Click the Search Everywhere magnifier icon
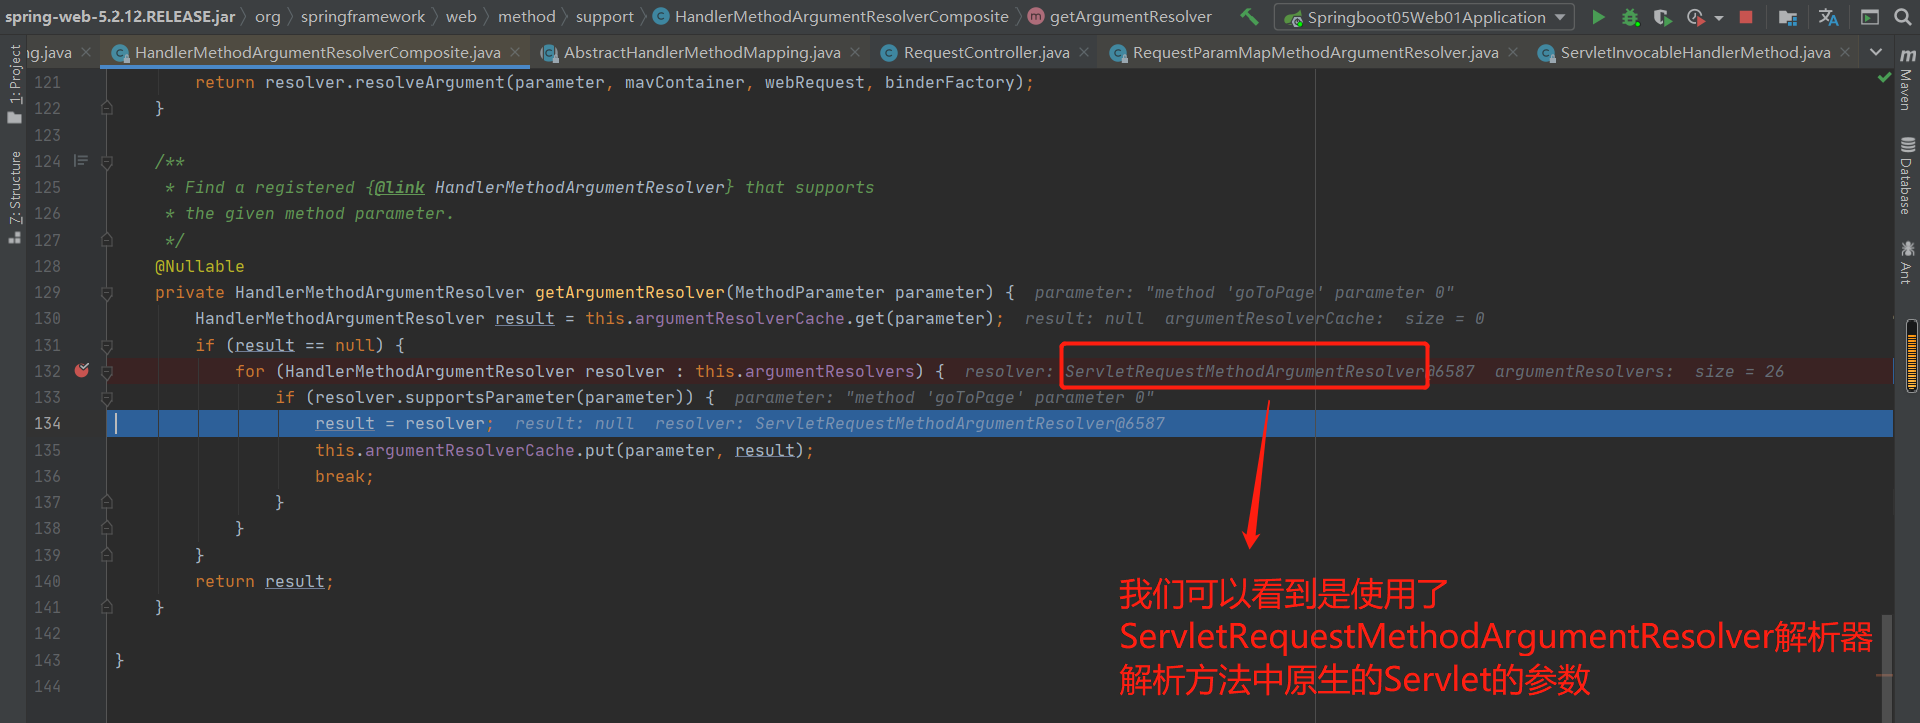 (1903, 17)
